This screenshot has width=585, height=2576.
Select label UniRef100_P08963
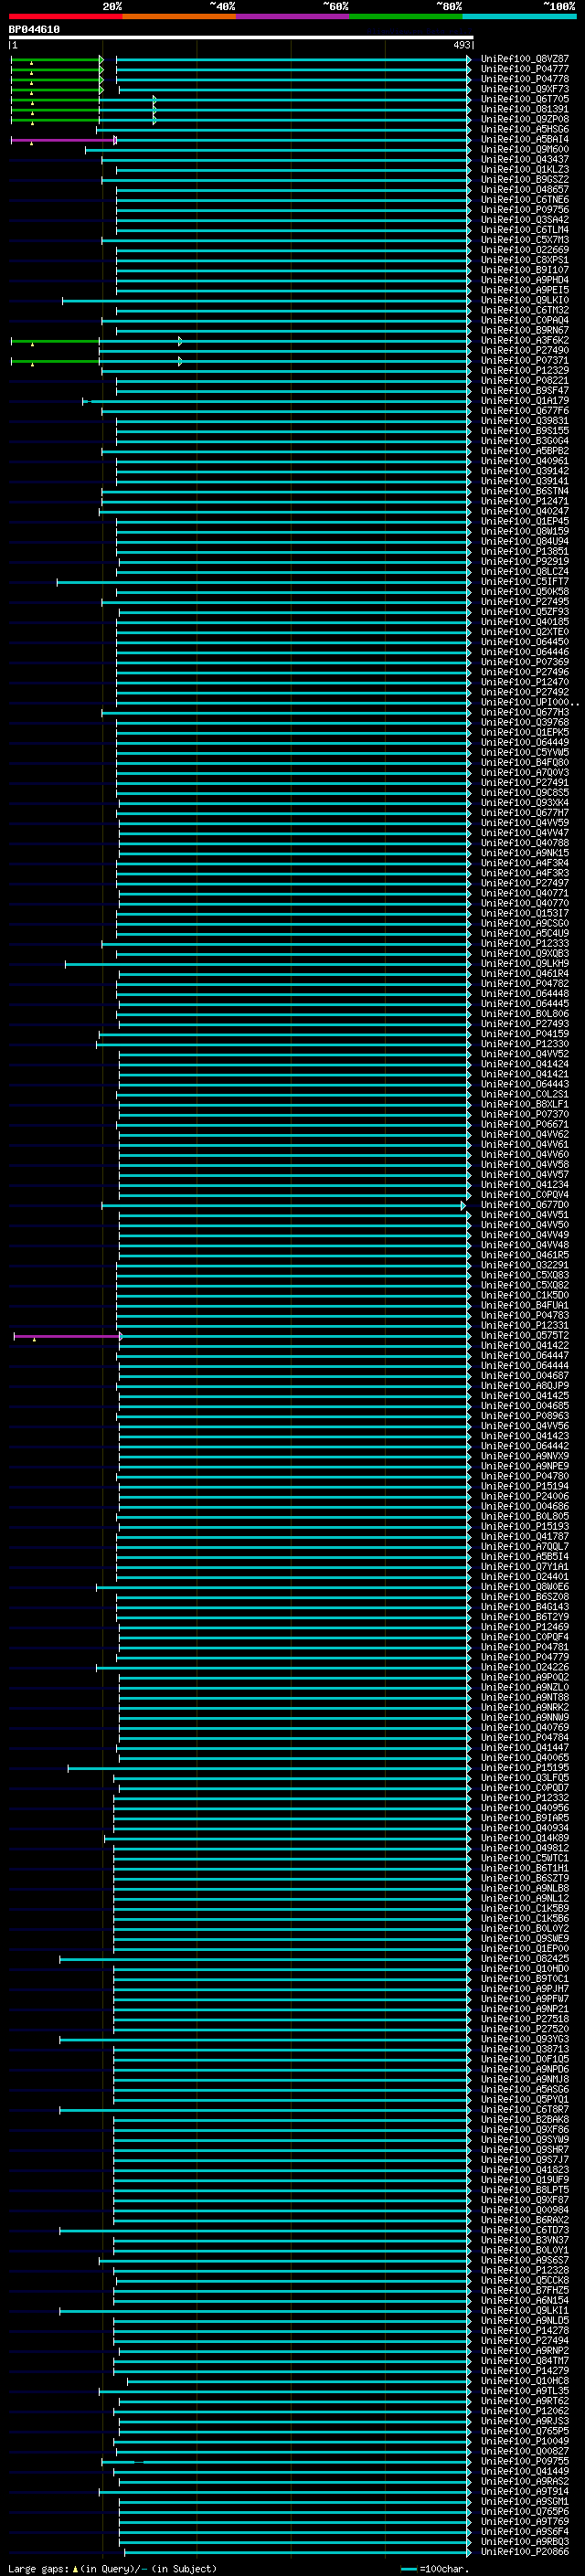[524, 1415]
